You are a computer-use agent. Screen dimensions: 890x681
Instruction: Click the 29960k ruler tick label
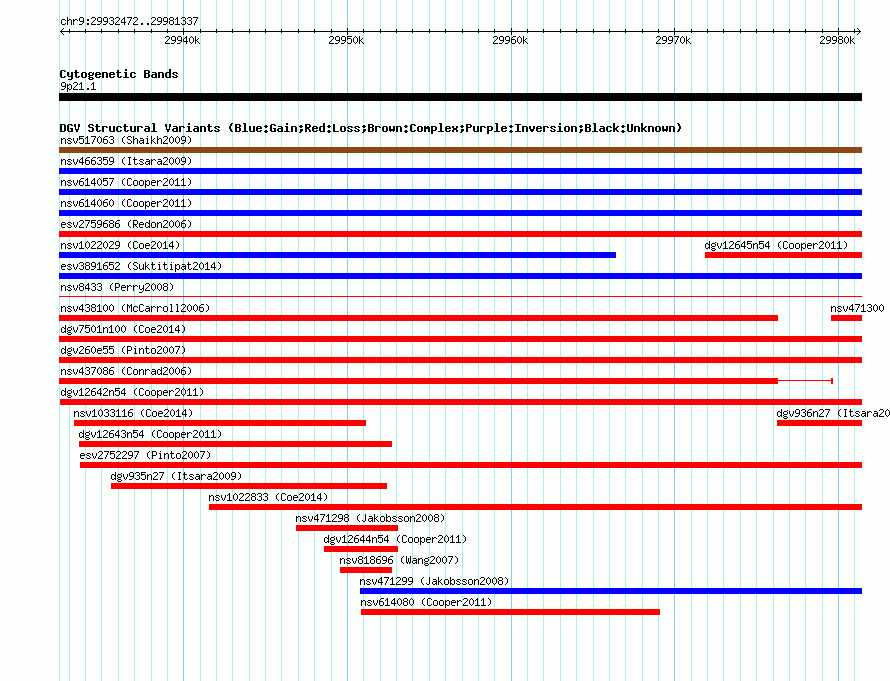[x=510, y=40]
